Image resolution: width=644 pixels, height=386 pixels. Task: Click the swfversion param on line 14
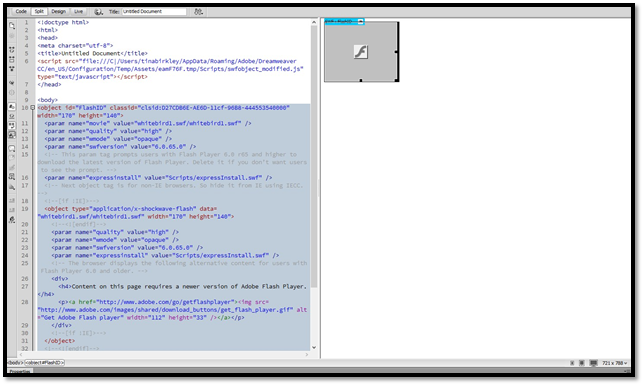tap(120, 147)
